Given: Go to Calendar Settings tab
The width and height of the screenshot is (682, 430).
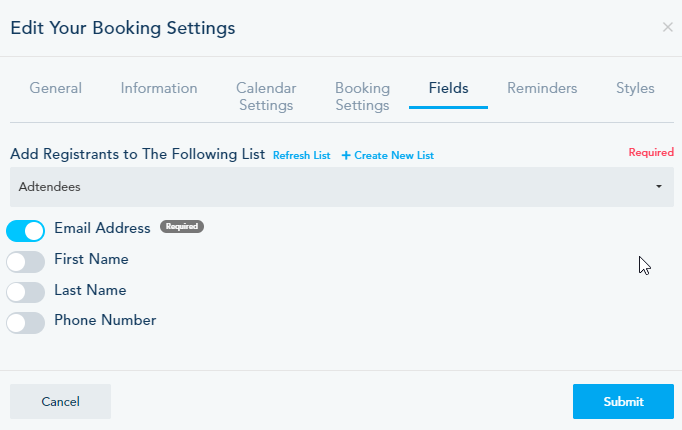Looking at the screenshot, I should click(x=266, y=96).
